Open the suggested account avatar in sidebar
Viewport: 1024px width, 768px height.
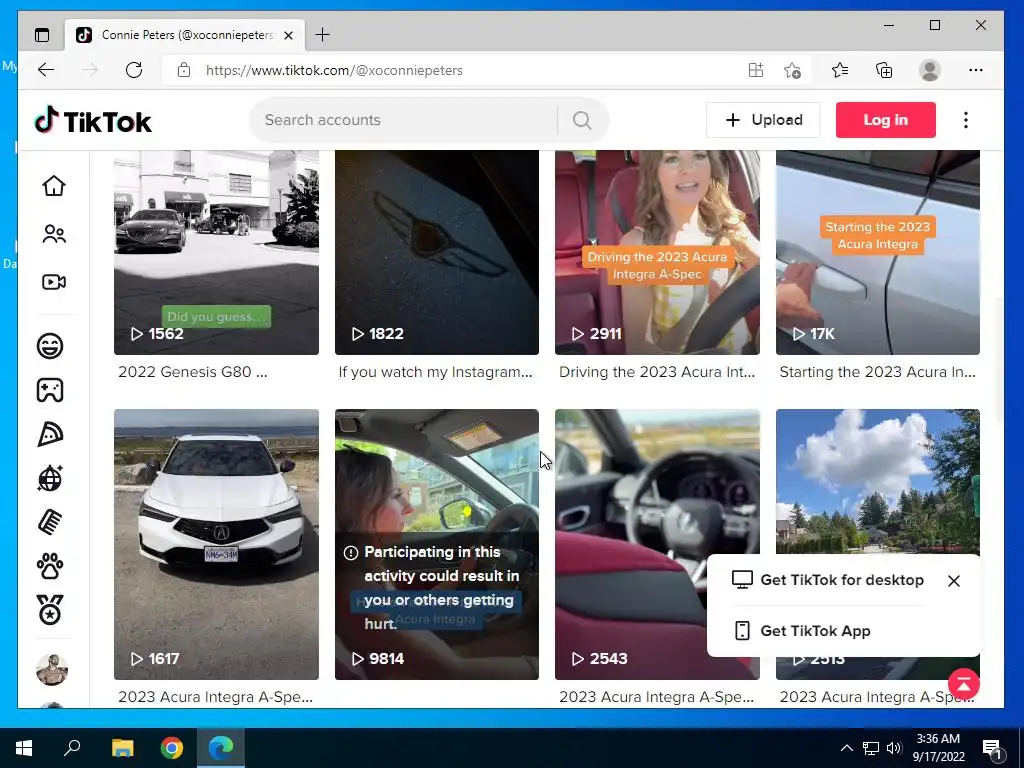(x=52, y=669)
